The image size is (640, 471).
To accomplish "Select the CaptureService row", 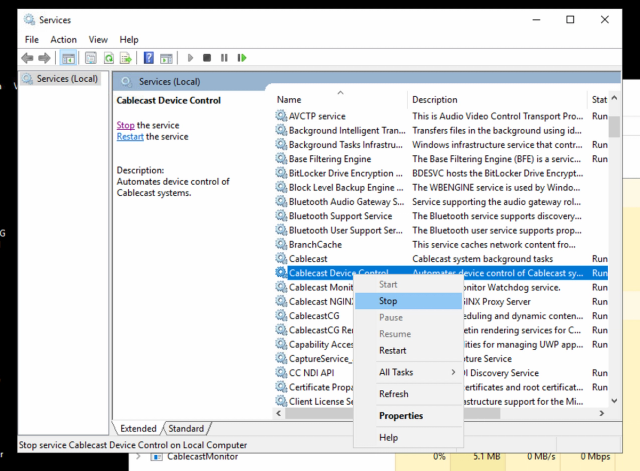I will [314, 359].
